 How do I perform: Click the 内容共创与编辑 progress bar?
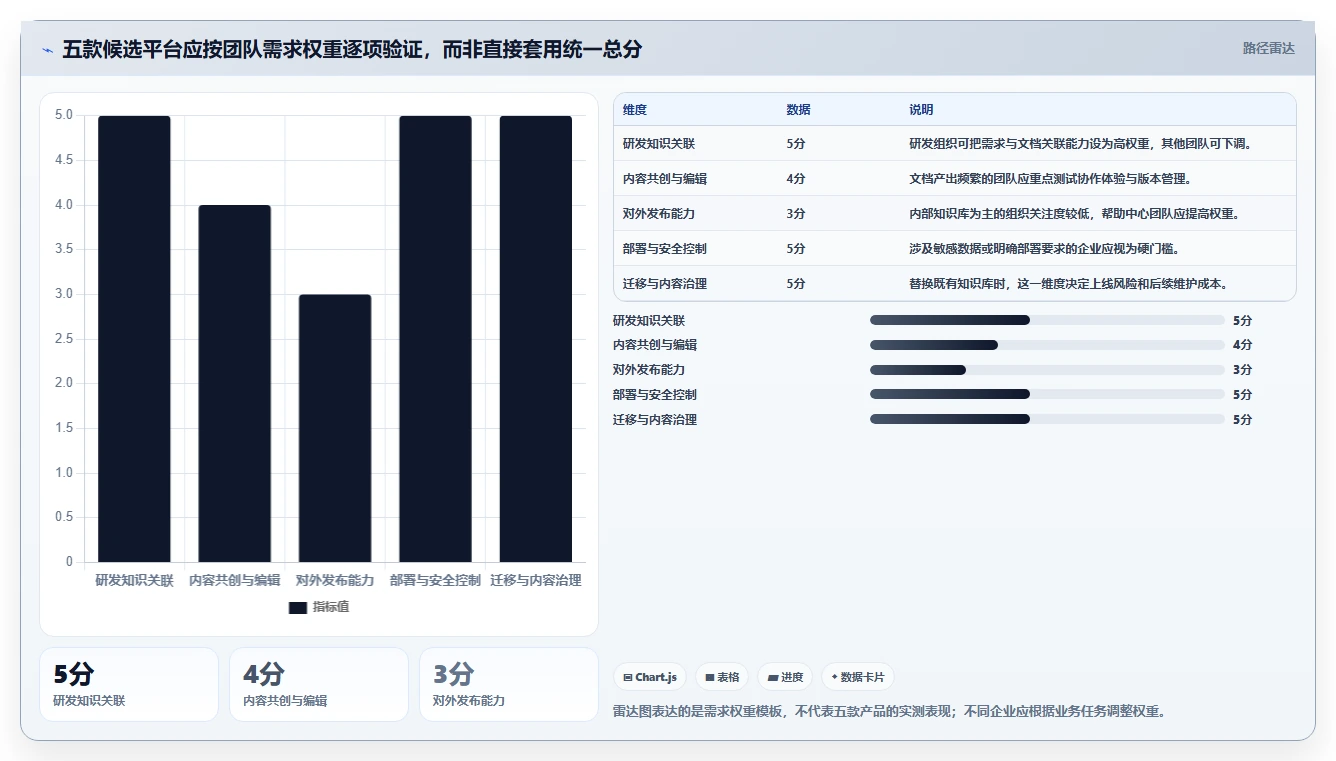click(x=1047, y=345)
